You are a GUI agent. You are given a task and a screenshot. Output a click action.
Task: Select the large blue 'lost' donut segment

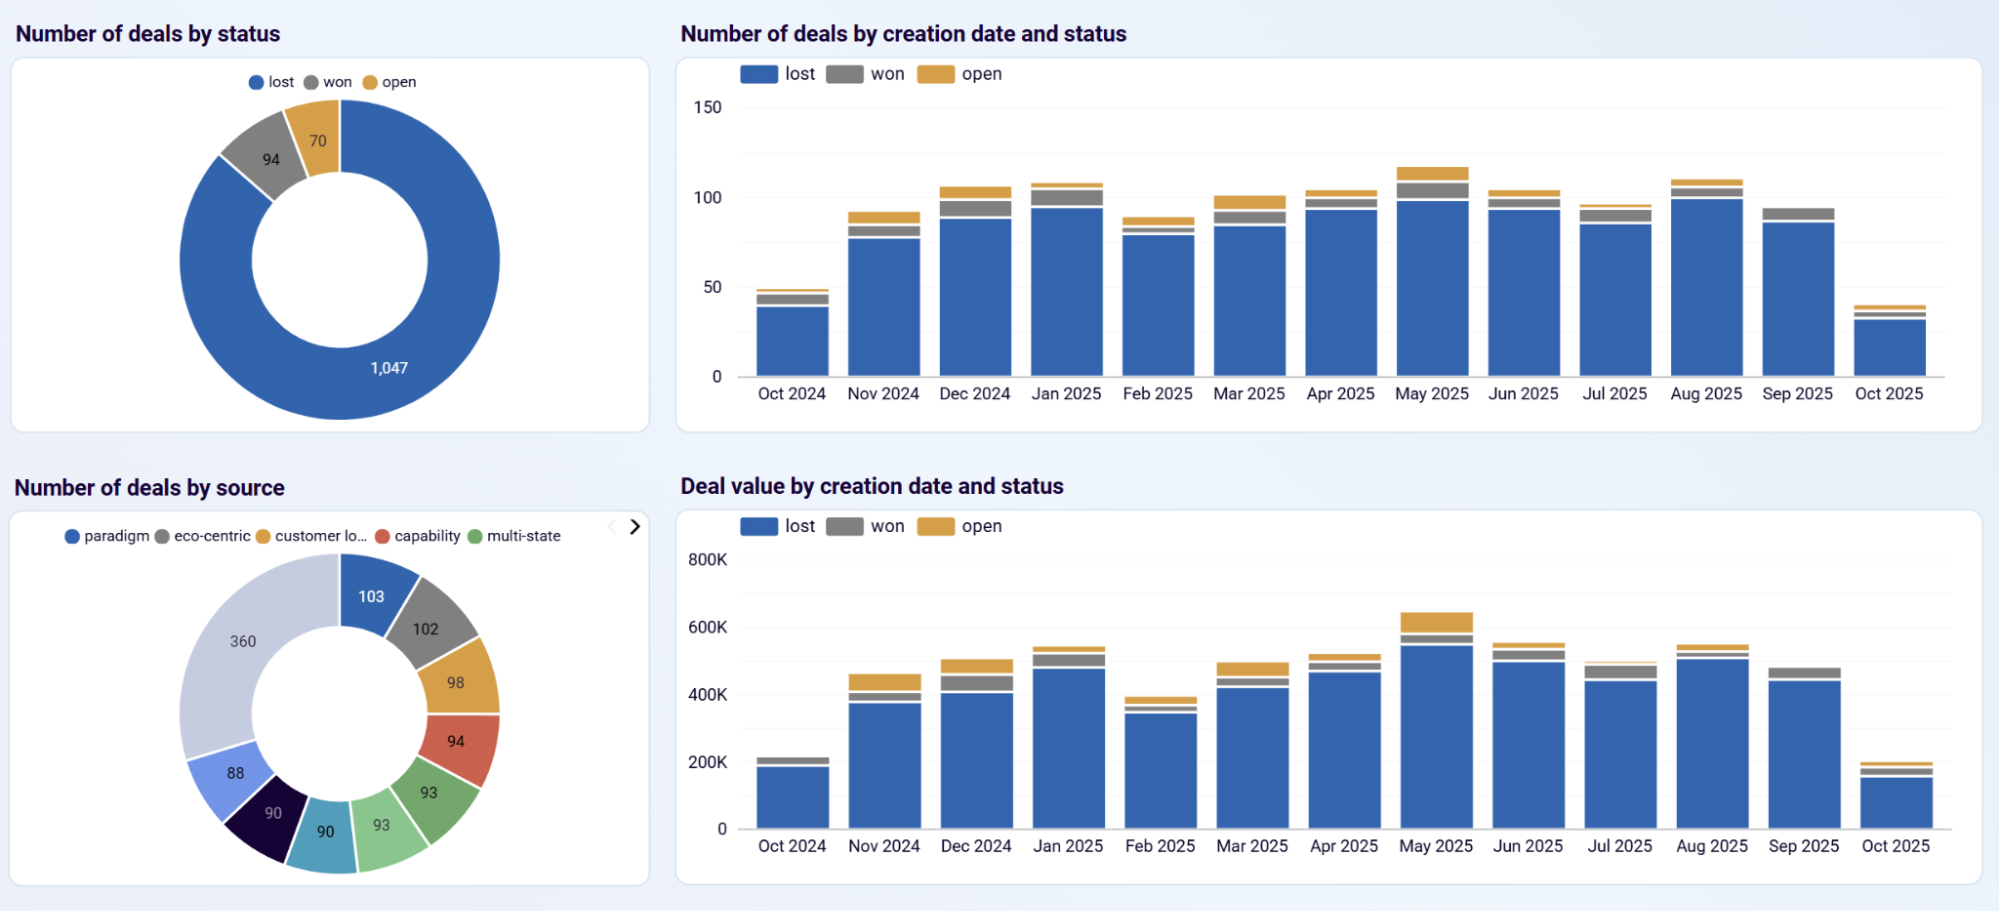click(x=387, y=367)
